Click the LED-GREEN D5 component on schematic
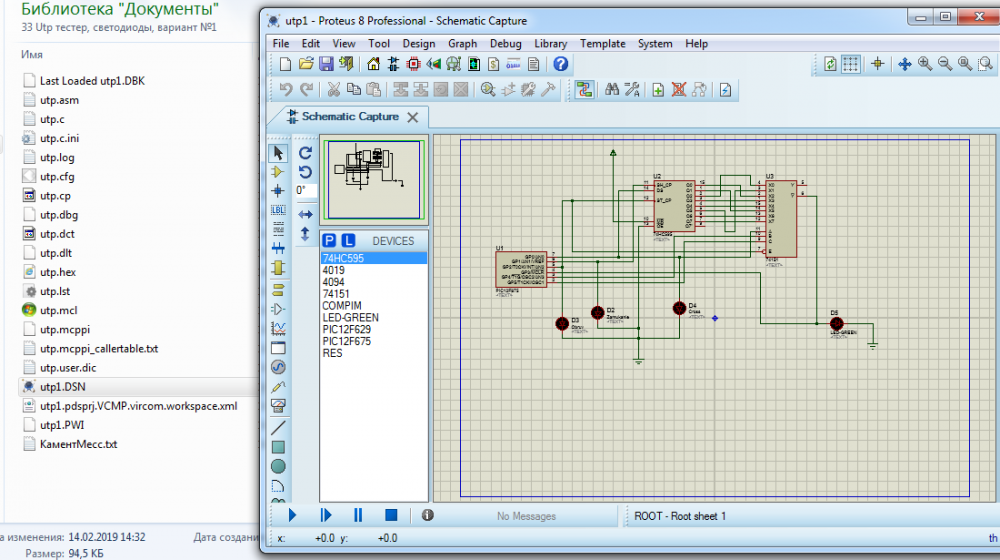Screen dimensions: 1000x560 point(836,323)
